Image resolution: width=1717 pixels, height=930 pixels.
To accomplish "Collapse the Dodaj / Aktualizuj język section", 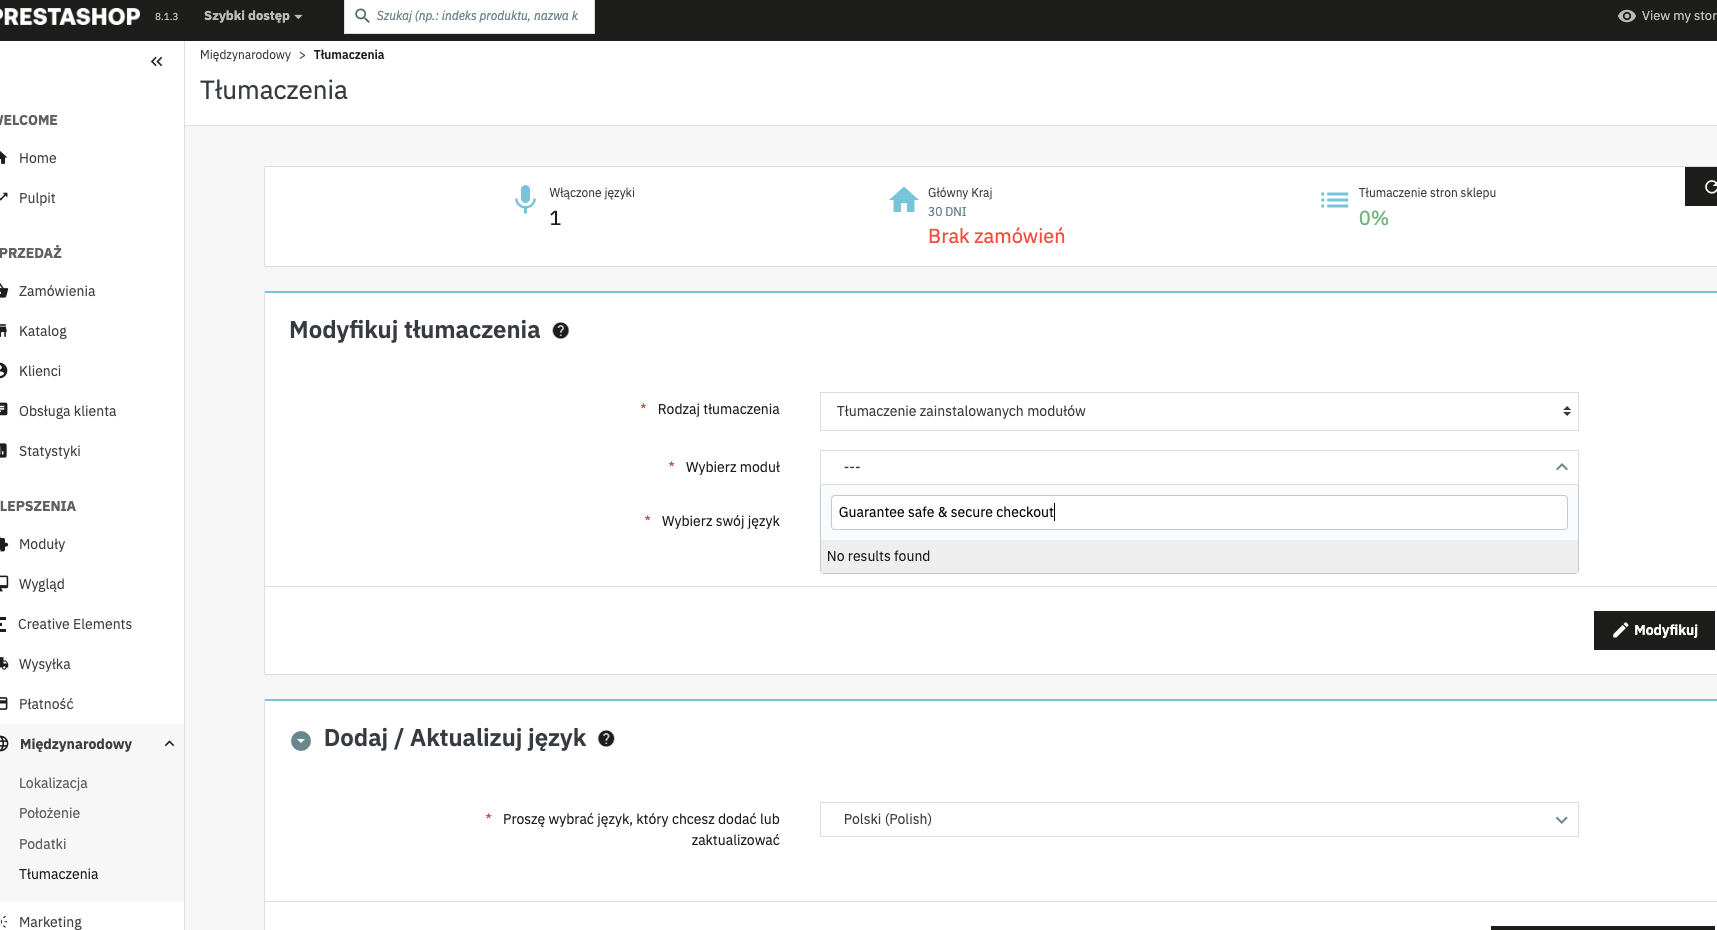I will [301, 741].
